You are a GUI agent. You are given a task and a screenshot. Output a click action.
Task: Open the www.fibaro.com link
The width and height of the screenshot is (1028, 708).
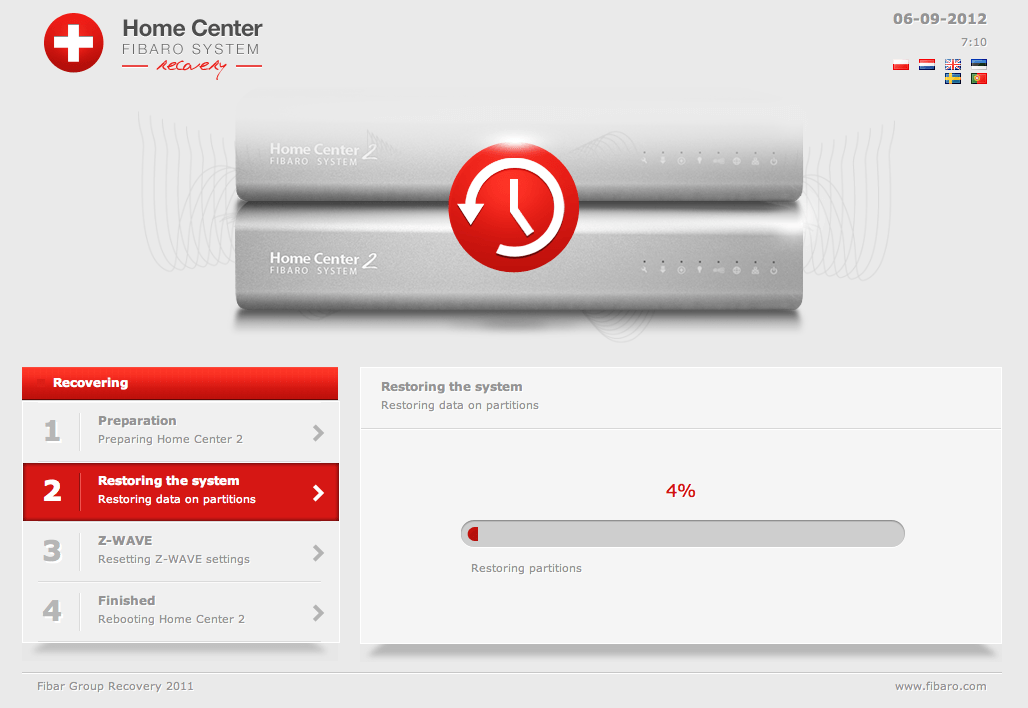click(940, 686)
